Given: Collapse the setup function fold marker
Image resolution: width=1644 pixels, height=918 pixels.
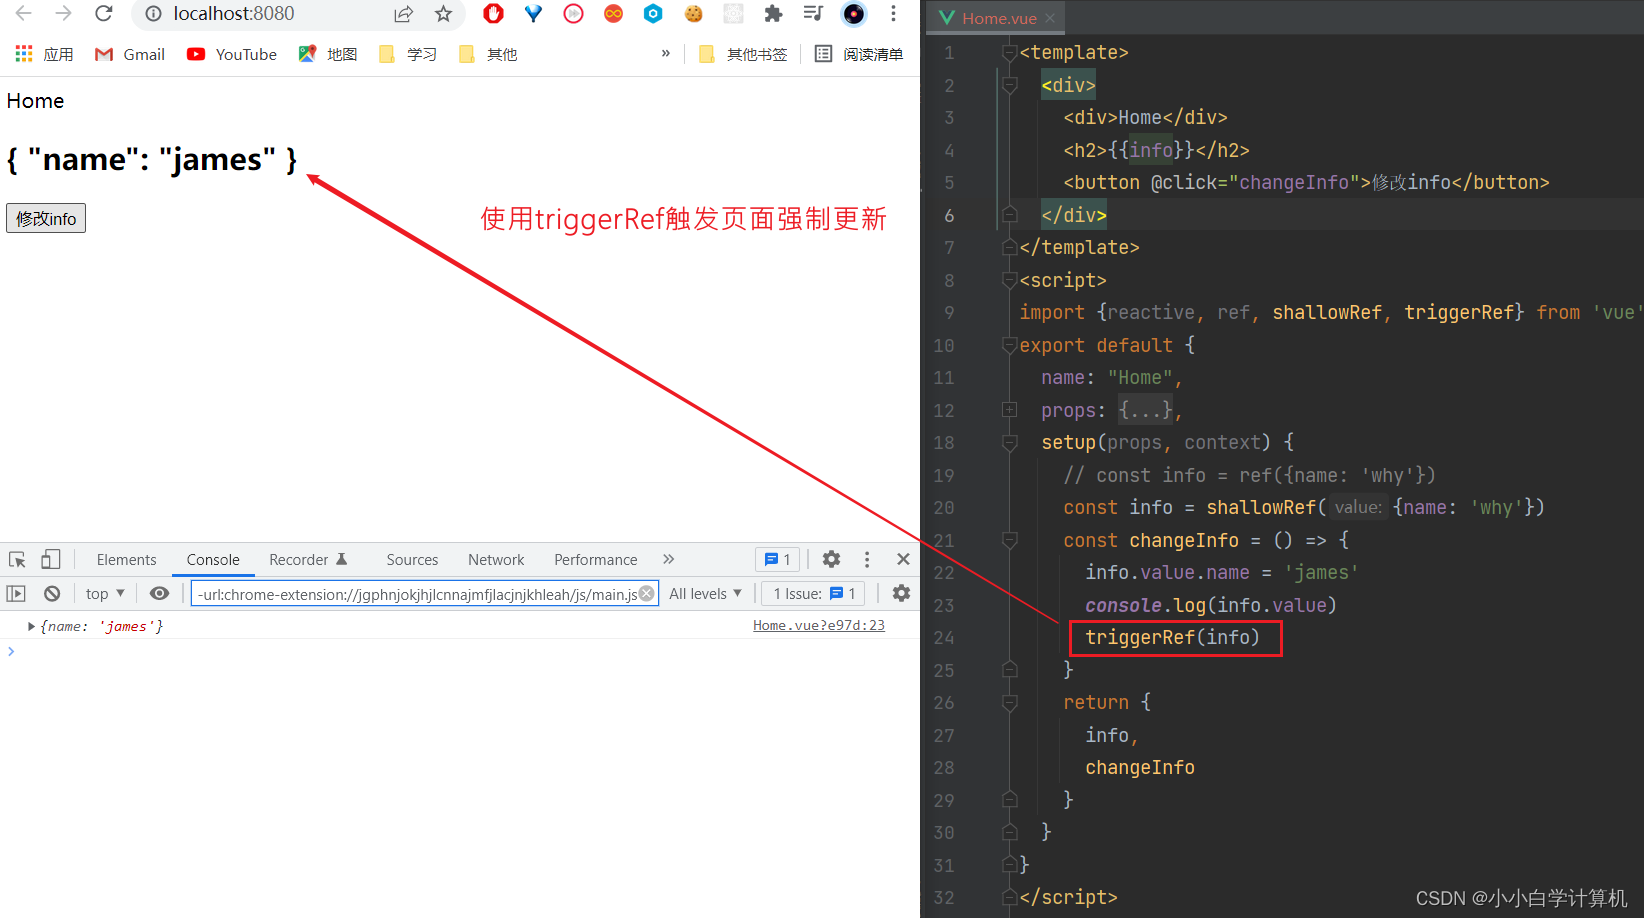Looking at the screenshot, I should [1010, 442].
